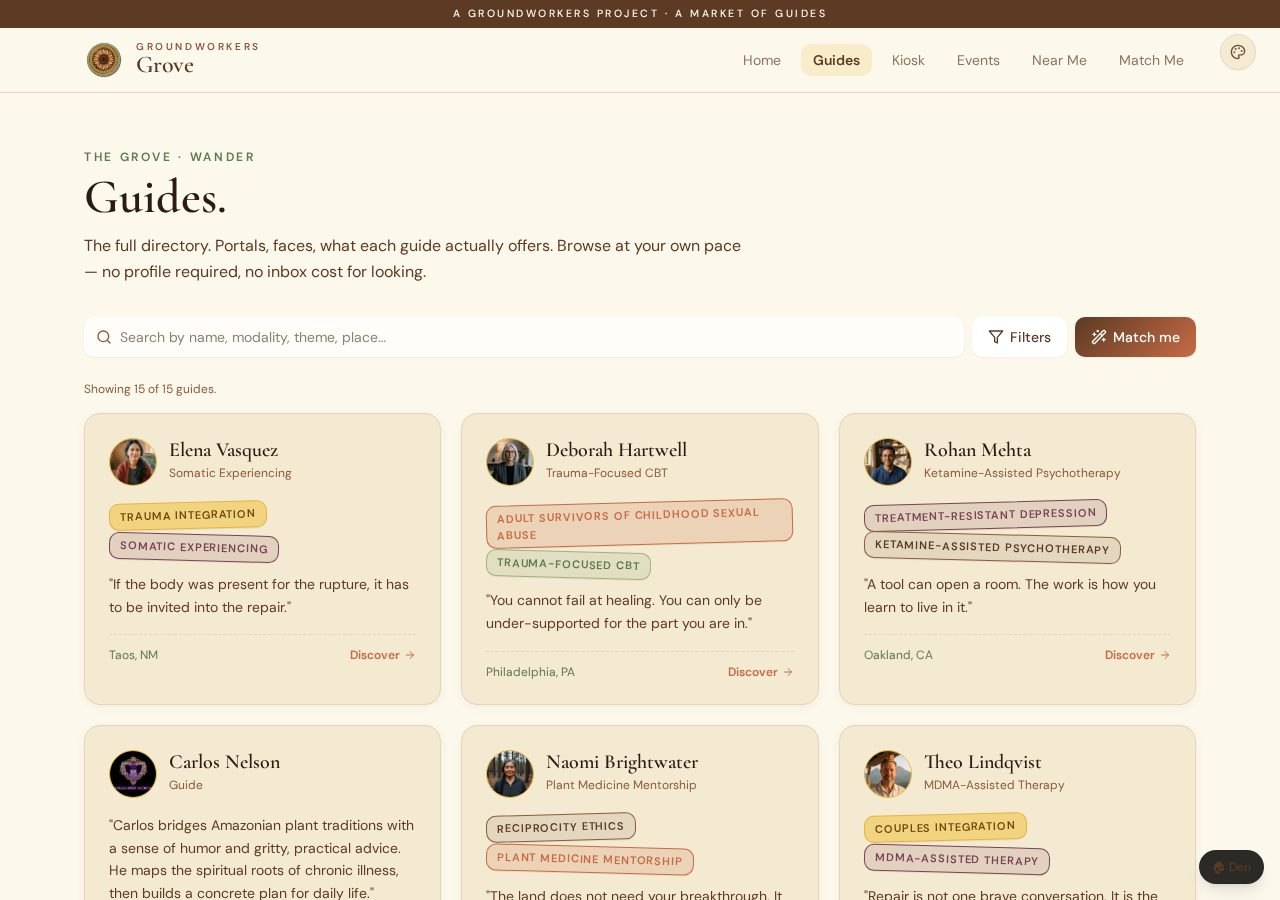The image size is (1280, 900).
Task: Click the Deborah Hartwell name heading
Action: pyautogui.click(x=616, y=450)
